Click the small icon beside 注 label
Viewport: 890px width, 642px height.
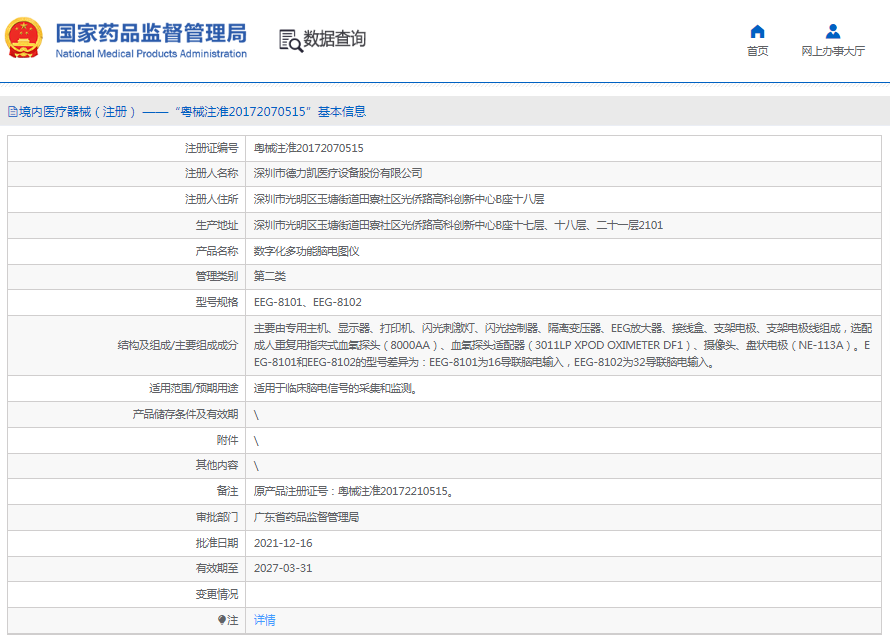click(x=222, y=620)
